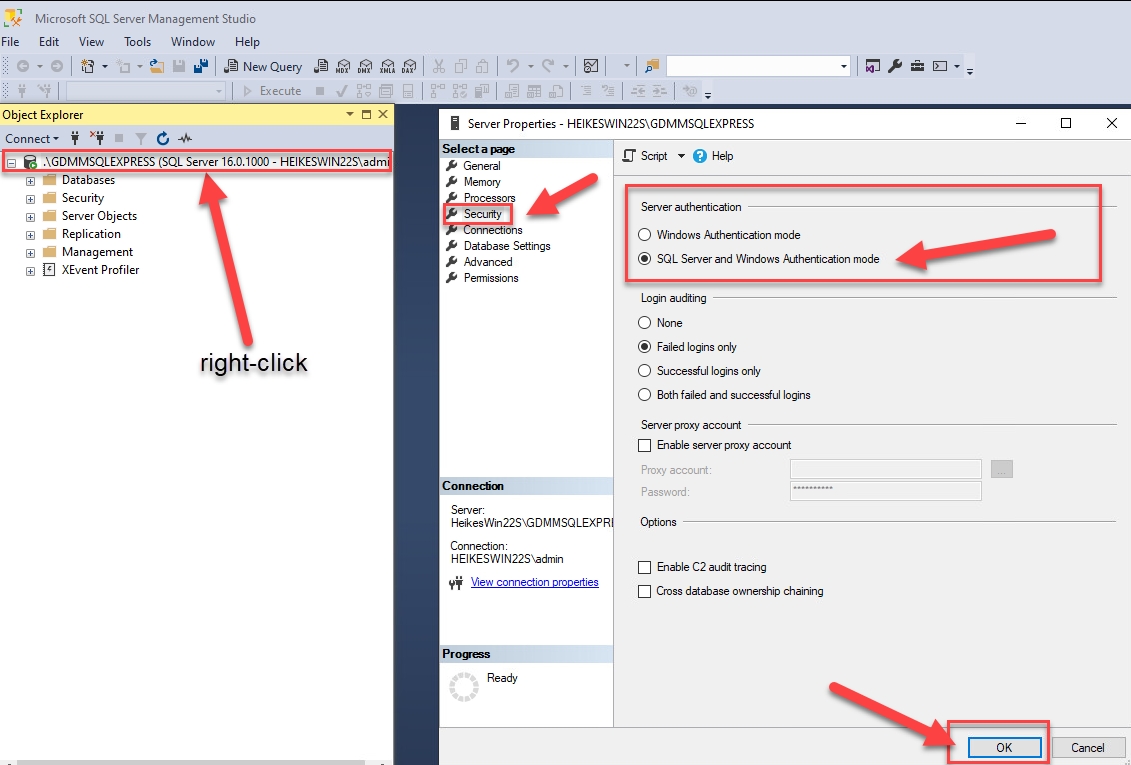Click the Script icon in Server Properties
1131x765 pixels.
pos(646,156)
